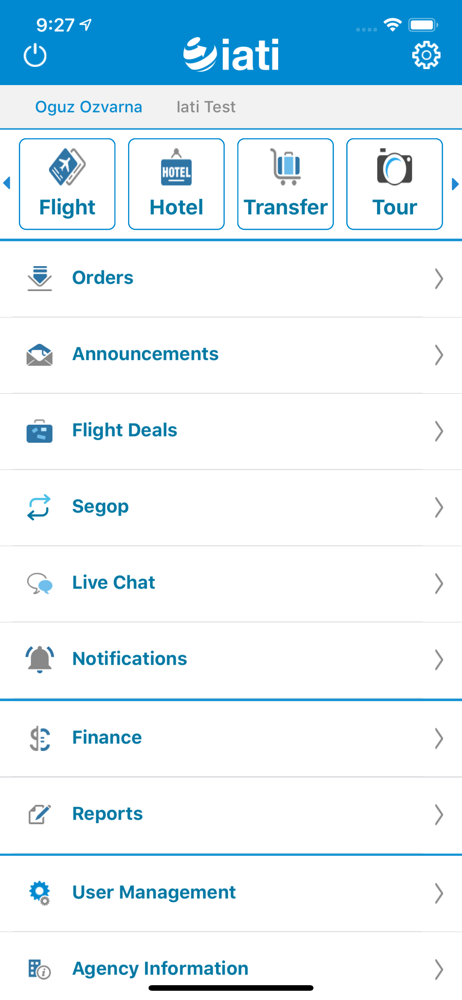Show previous services with left arrow
Viewport: 462px width, 1000px height.
[x=6, y=184]
